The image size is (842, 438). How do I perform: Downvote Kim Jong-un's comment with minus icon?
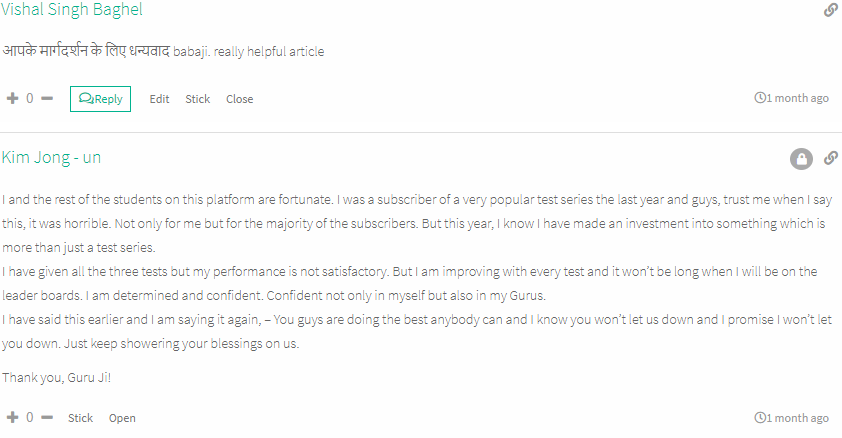[47, 417]
